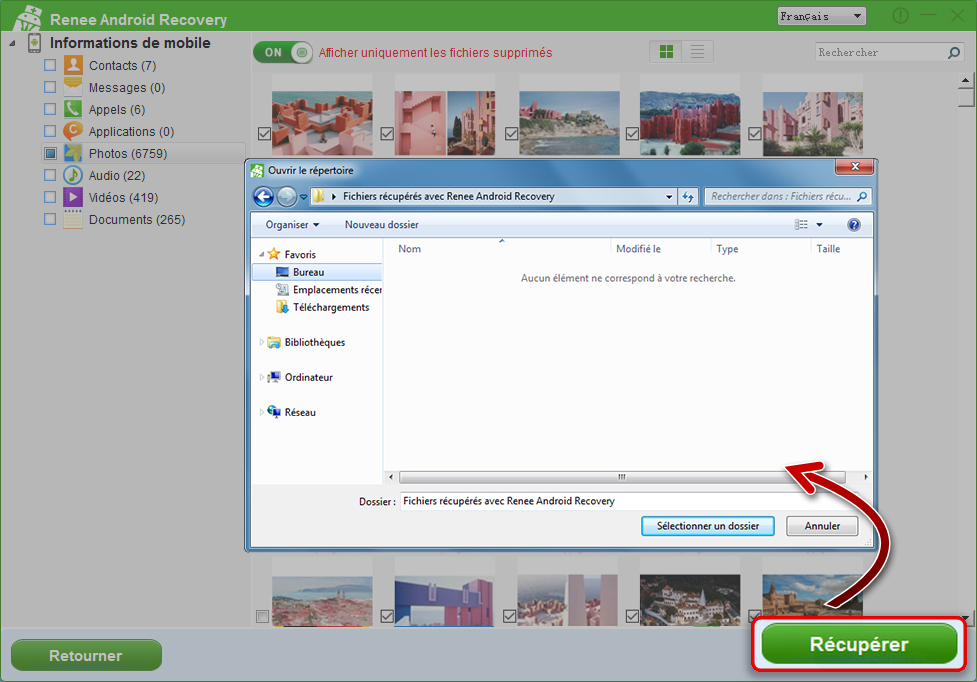Toggle the deleted-files-only ON switch
This screenshot has width=977, height=682.
pyautogui.click(x=283, y=52)
